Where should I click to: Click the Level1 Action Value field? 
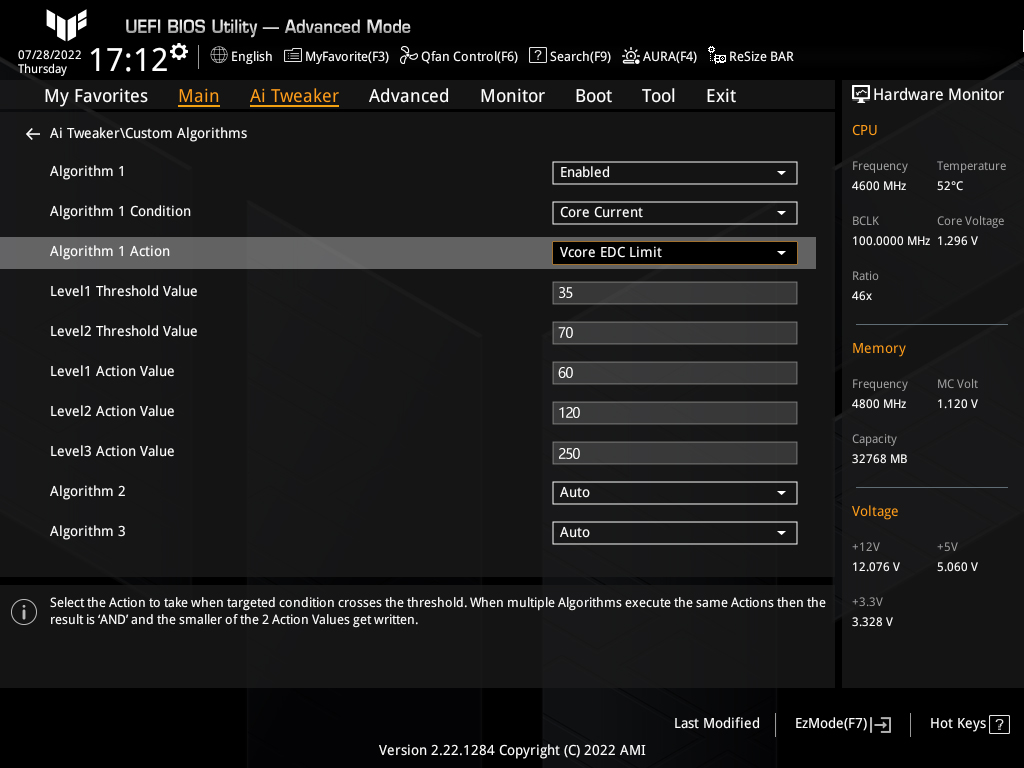(675, 373)
